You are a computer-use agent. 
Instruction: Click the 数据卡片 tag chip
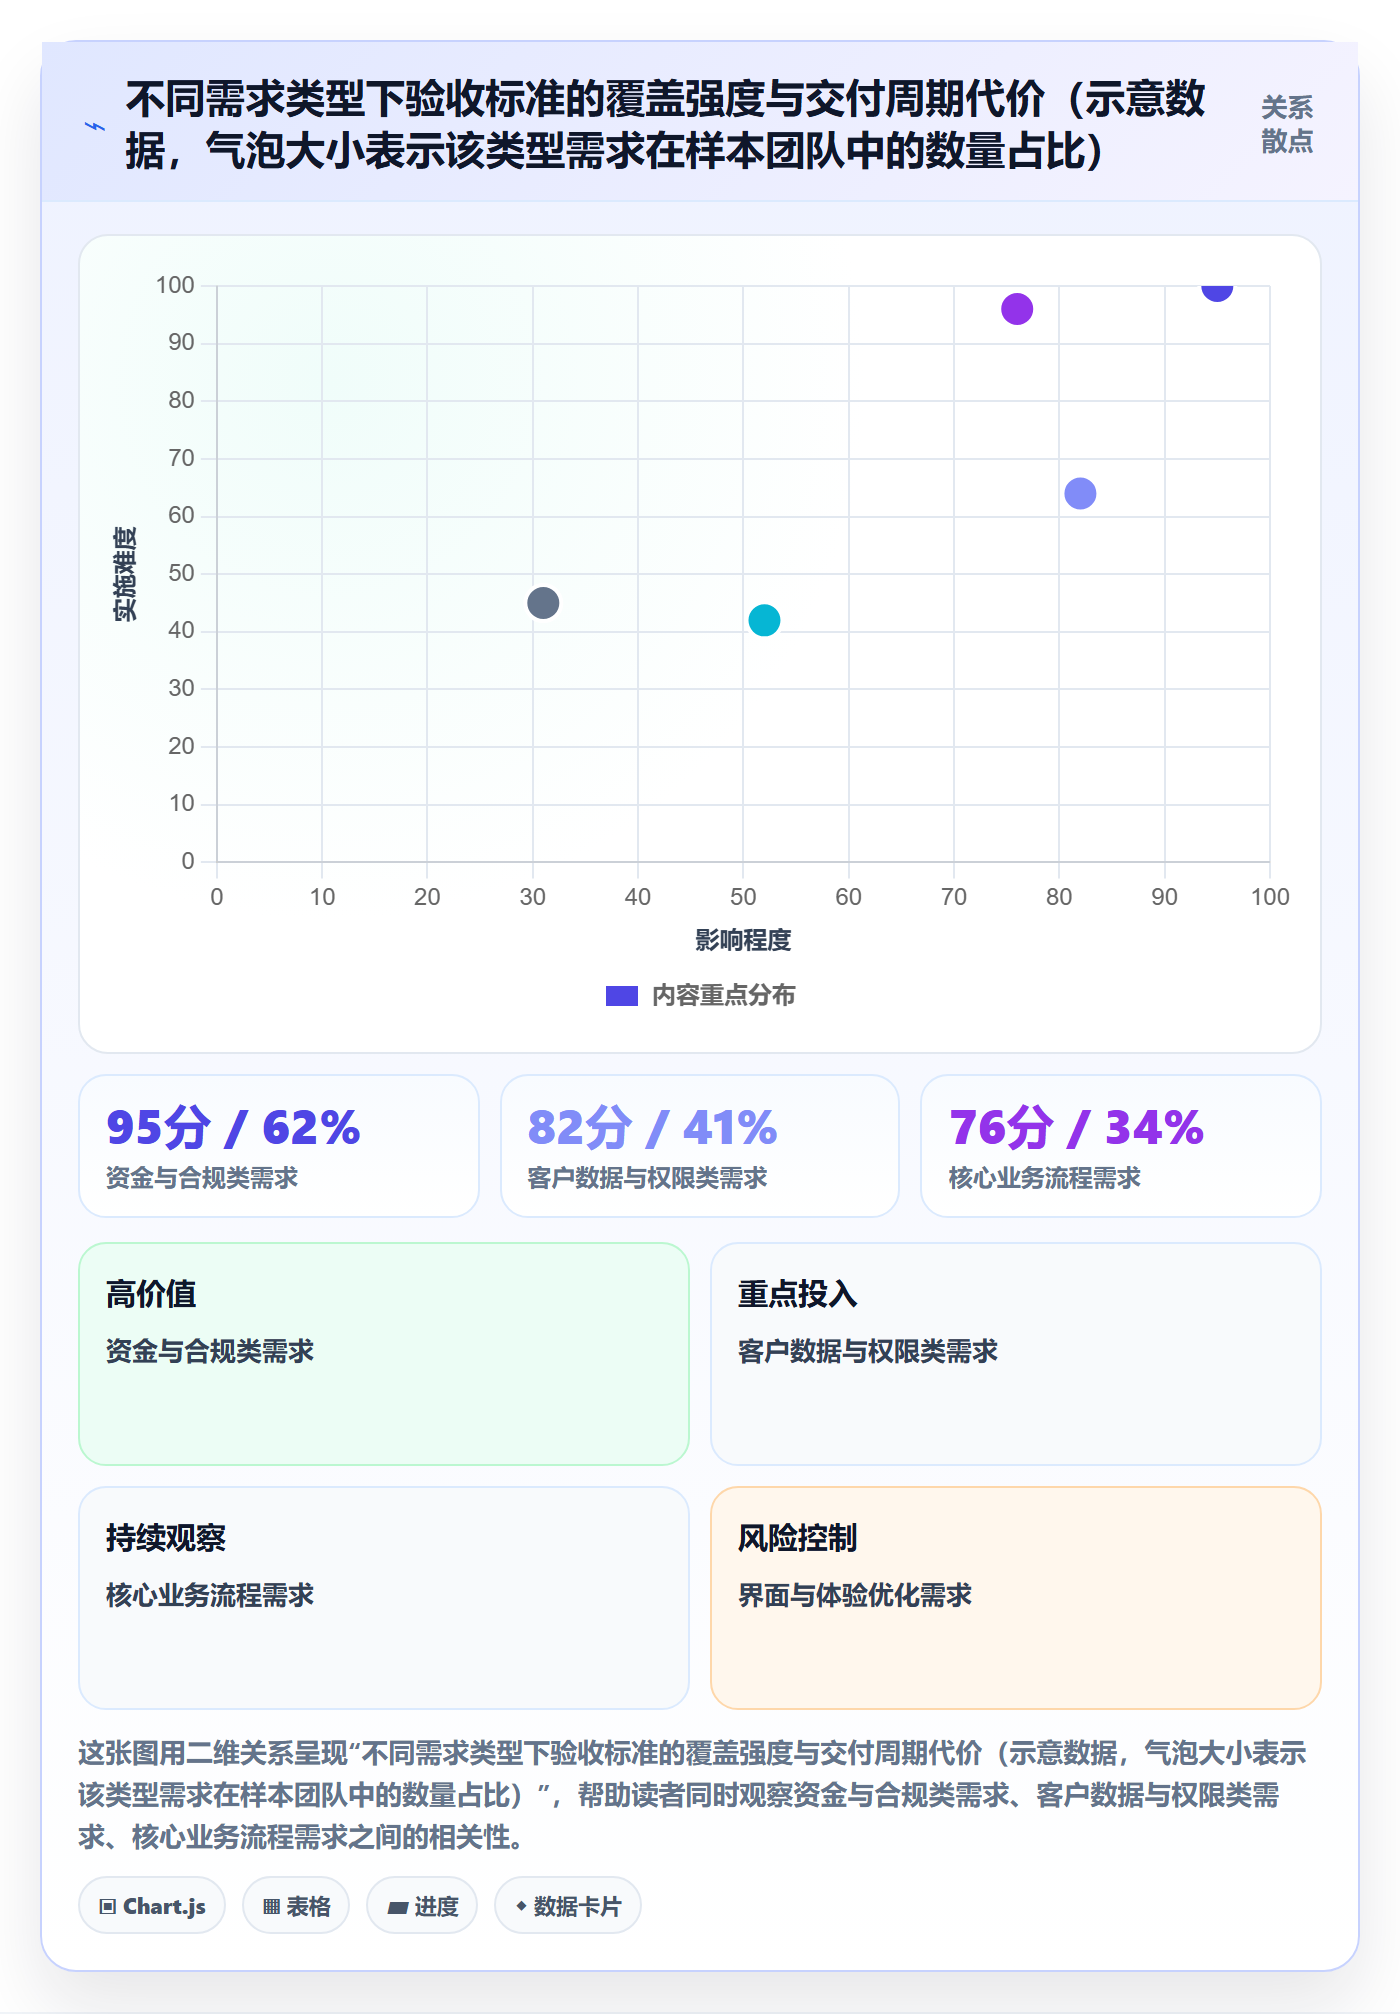568,1906
